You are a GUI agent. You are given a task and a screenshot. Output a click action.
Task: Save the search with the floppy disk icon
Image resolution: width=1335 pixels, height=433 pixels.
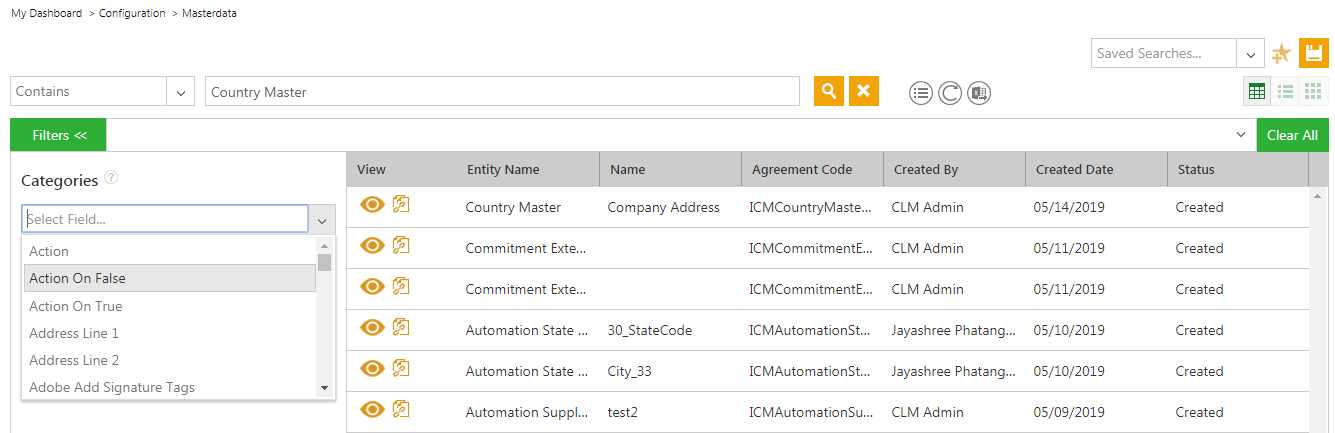tap(1313, 53)
